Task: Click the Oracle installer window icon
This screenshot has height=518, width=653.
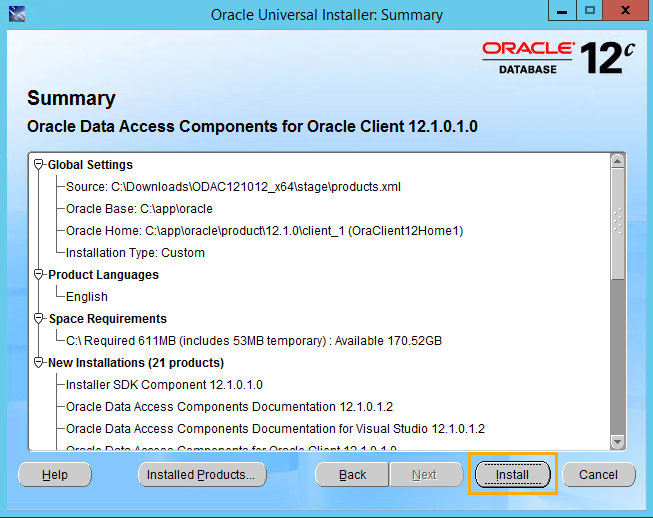Action: pos(17,14)
